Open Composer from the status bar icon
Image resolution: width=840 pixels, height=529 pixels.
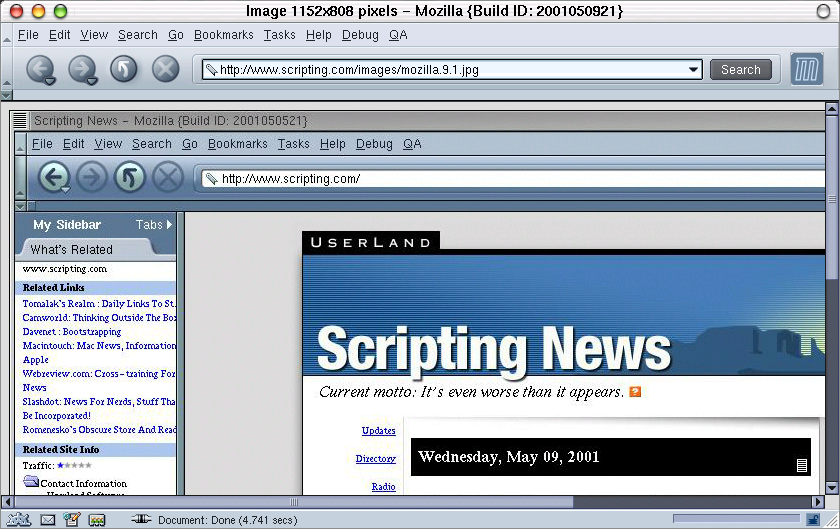[72, 519]
